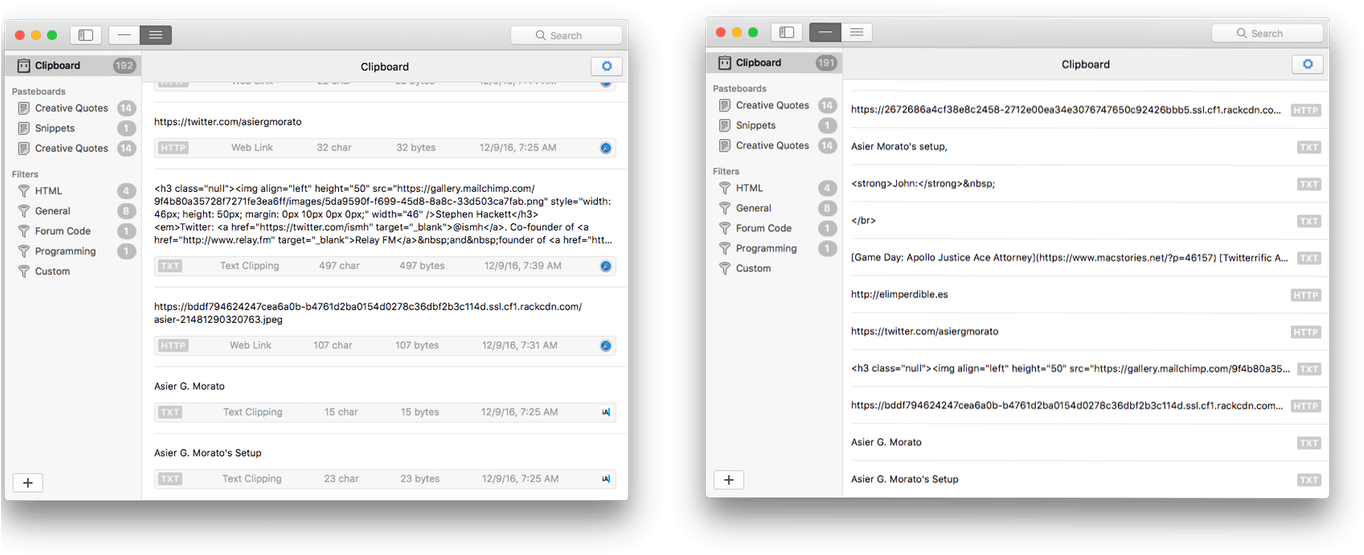1364x555 pixels.
Task: Click the plus button in left window
Action: (28, 482)
